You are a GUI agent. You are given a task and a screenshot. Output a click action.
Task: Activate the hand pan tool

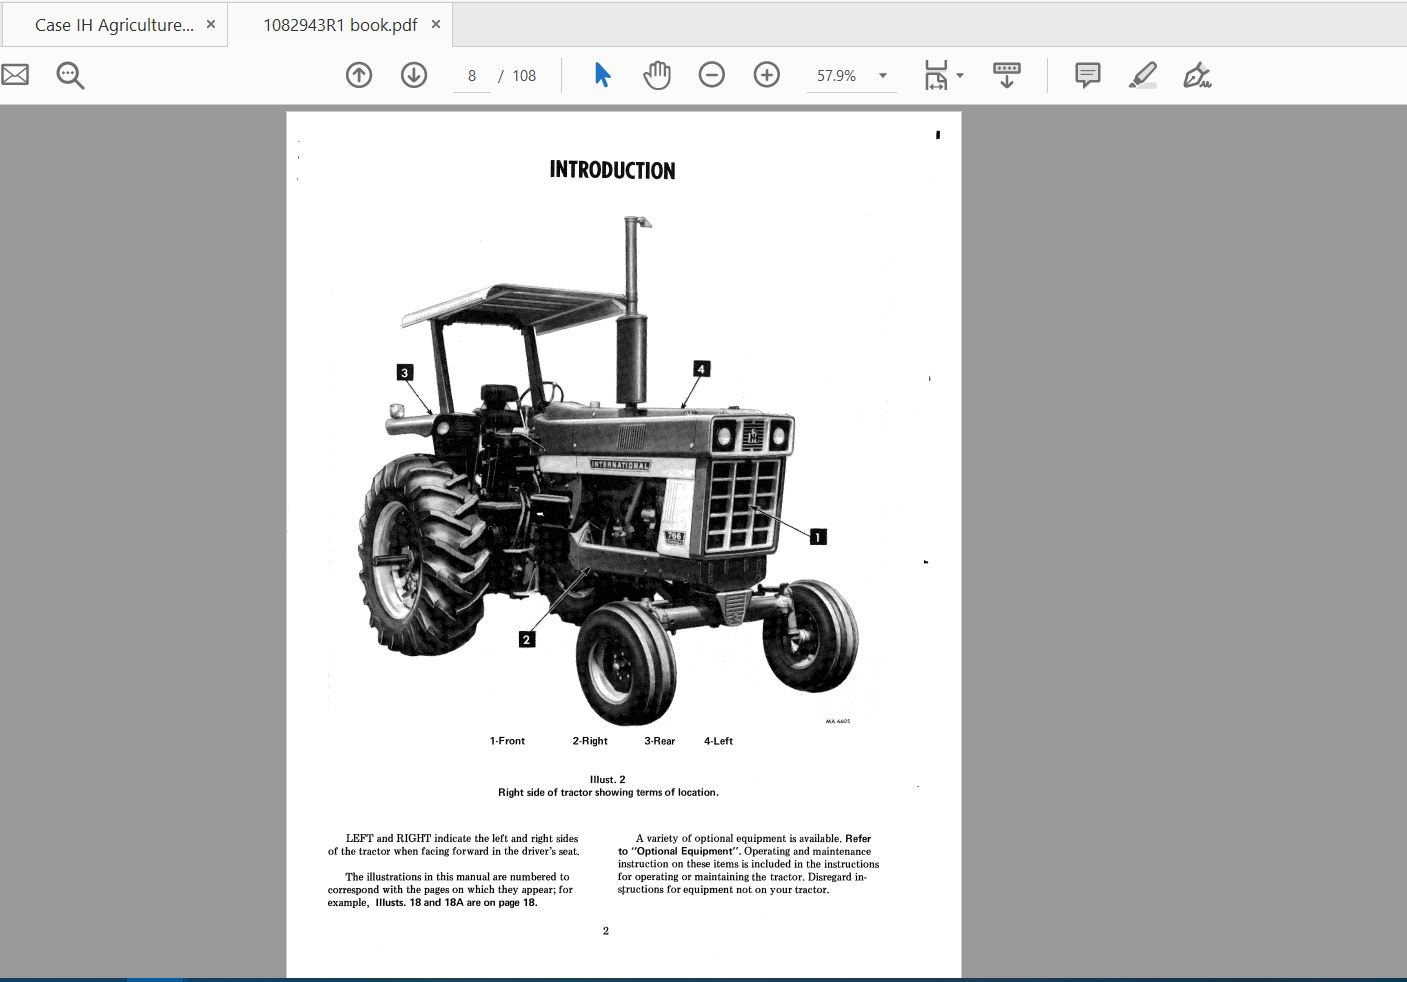(657, 75)
